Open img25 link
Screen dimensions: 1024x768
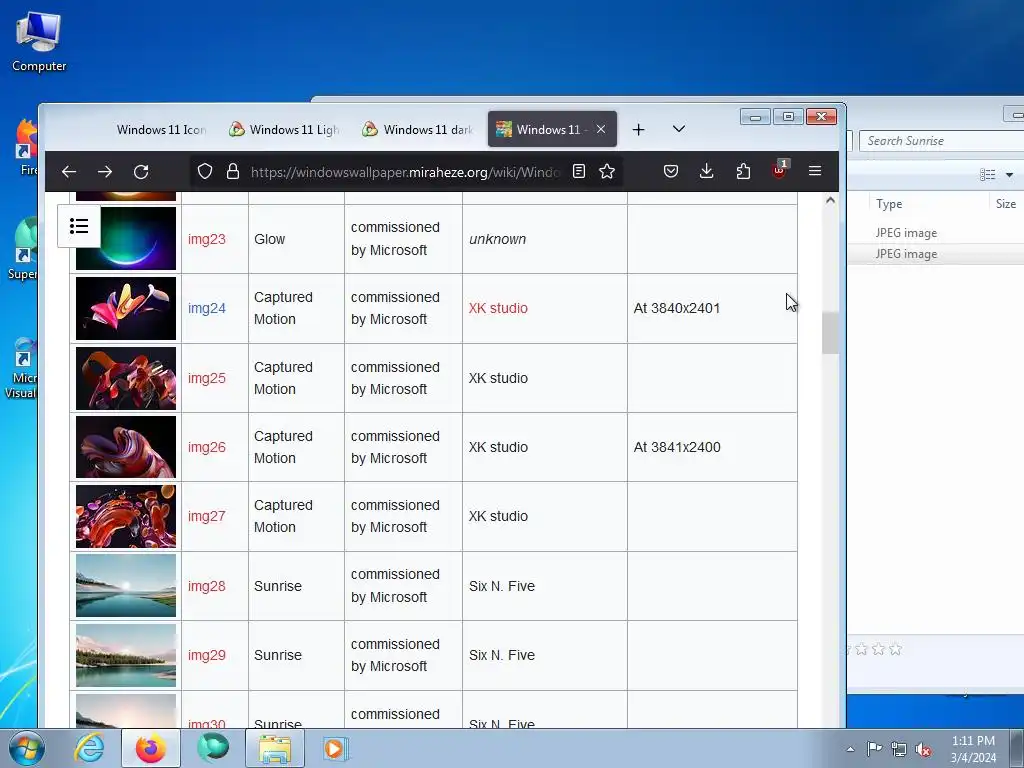click(206, 378)
